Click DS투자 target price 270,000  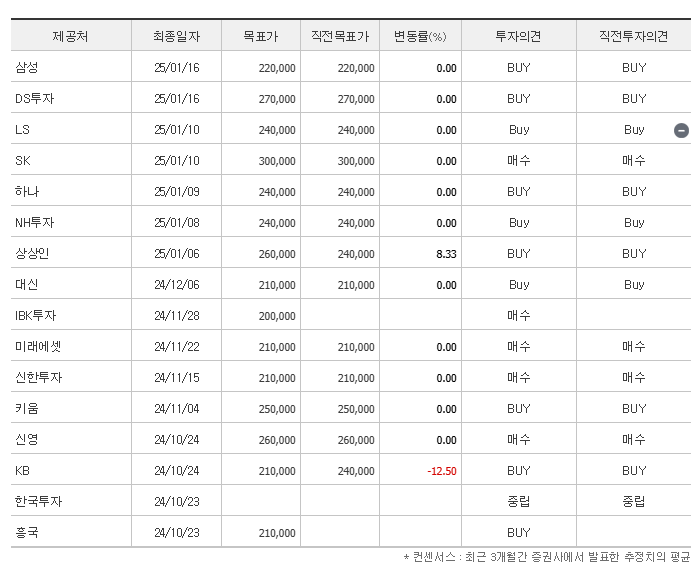click(x=277, y=99)
